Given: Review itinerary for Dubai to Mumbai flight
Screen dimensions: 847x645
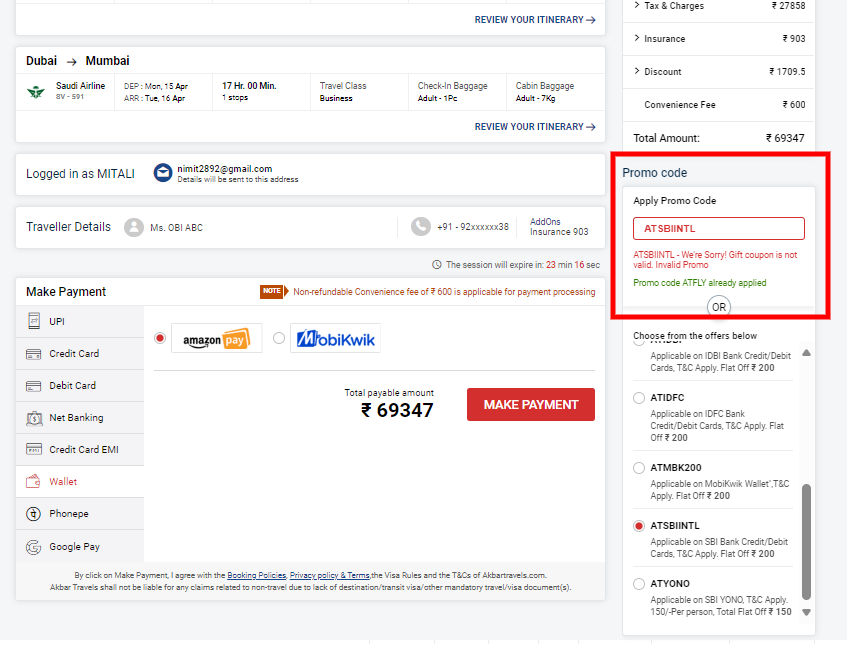Looking at the screenshot, I should click(x=535, y=127).
